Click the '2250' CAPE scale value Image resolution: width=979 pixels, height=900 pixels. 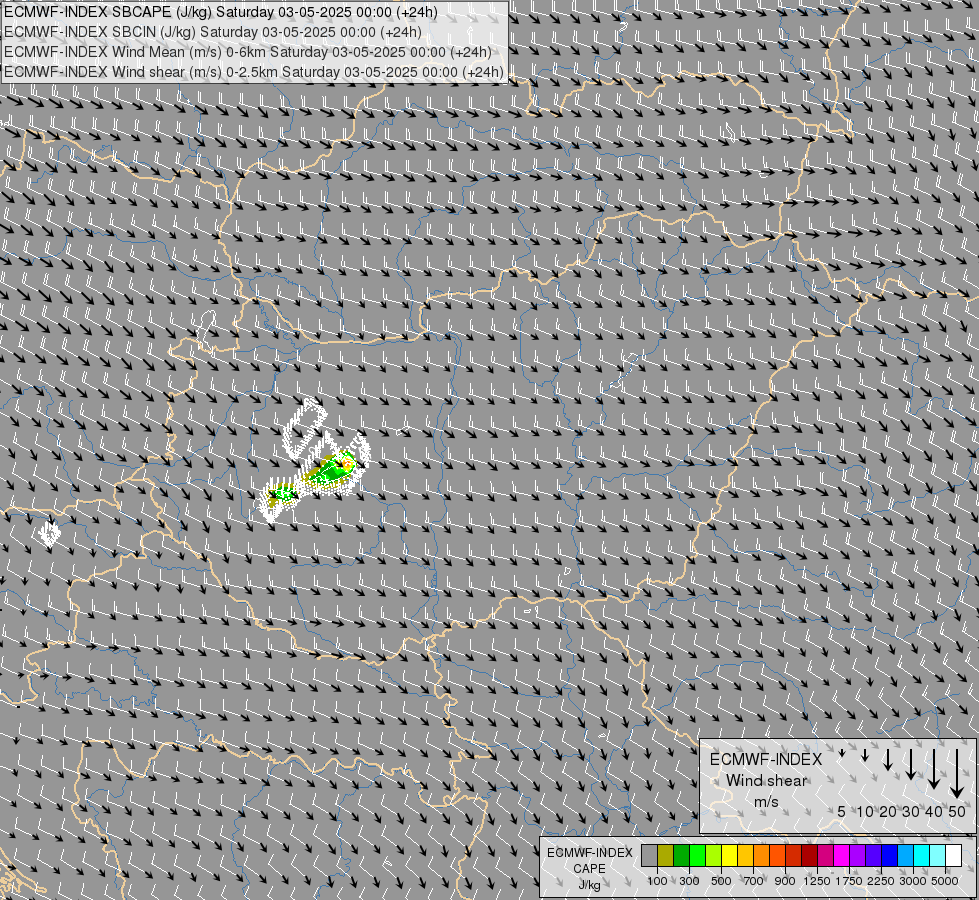[881, 881]
